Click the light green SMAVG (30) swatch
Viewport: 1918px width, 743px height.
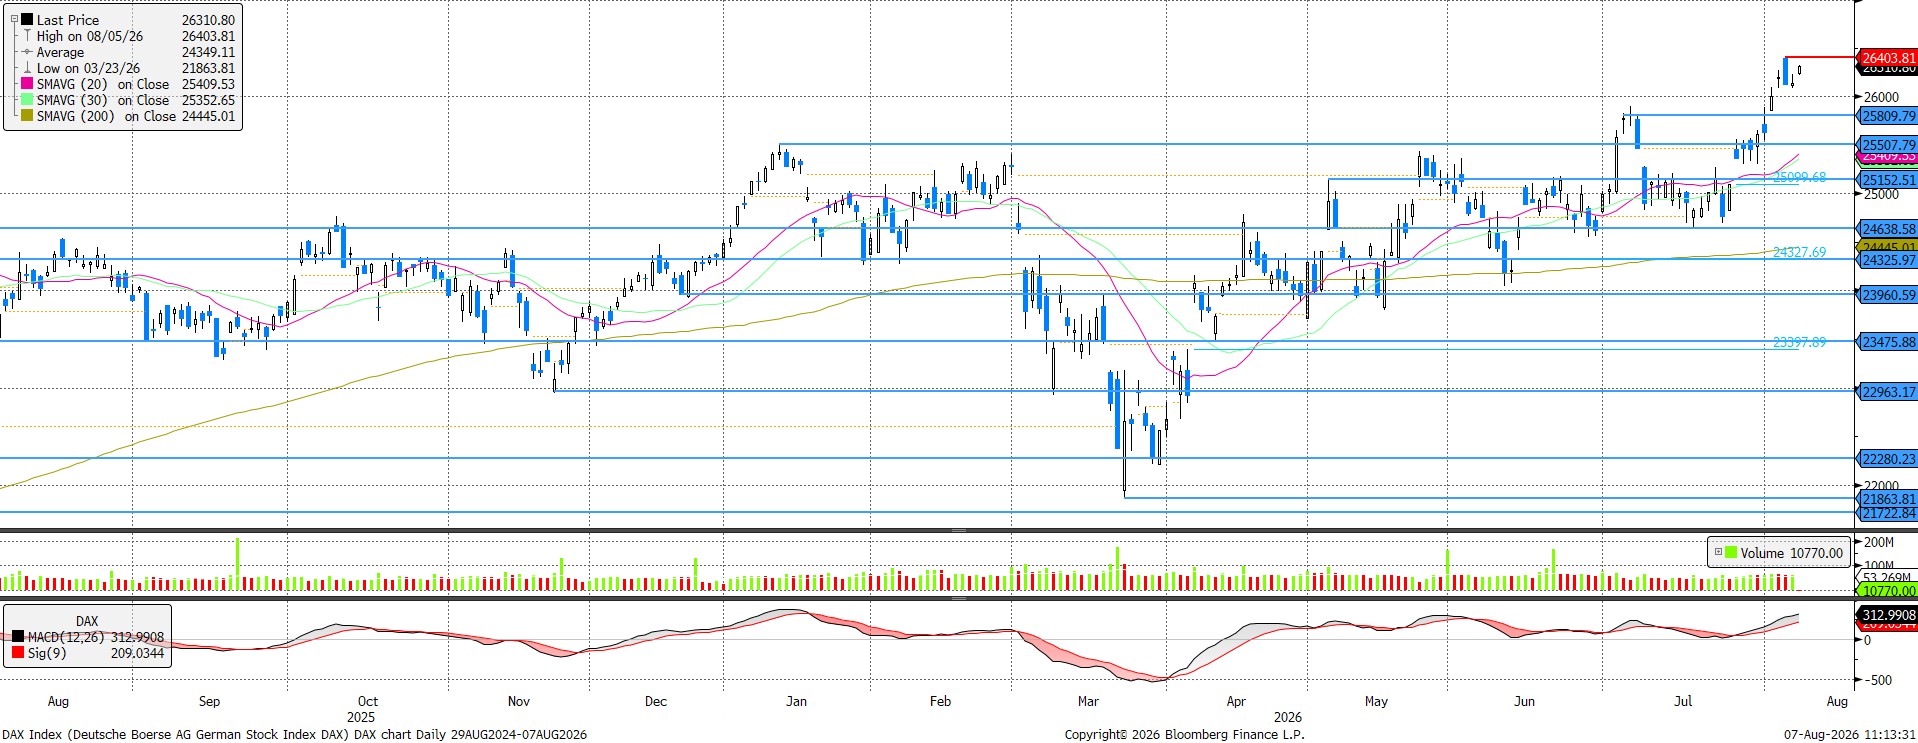[27, 100]
